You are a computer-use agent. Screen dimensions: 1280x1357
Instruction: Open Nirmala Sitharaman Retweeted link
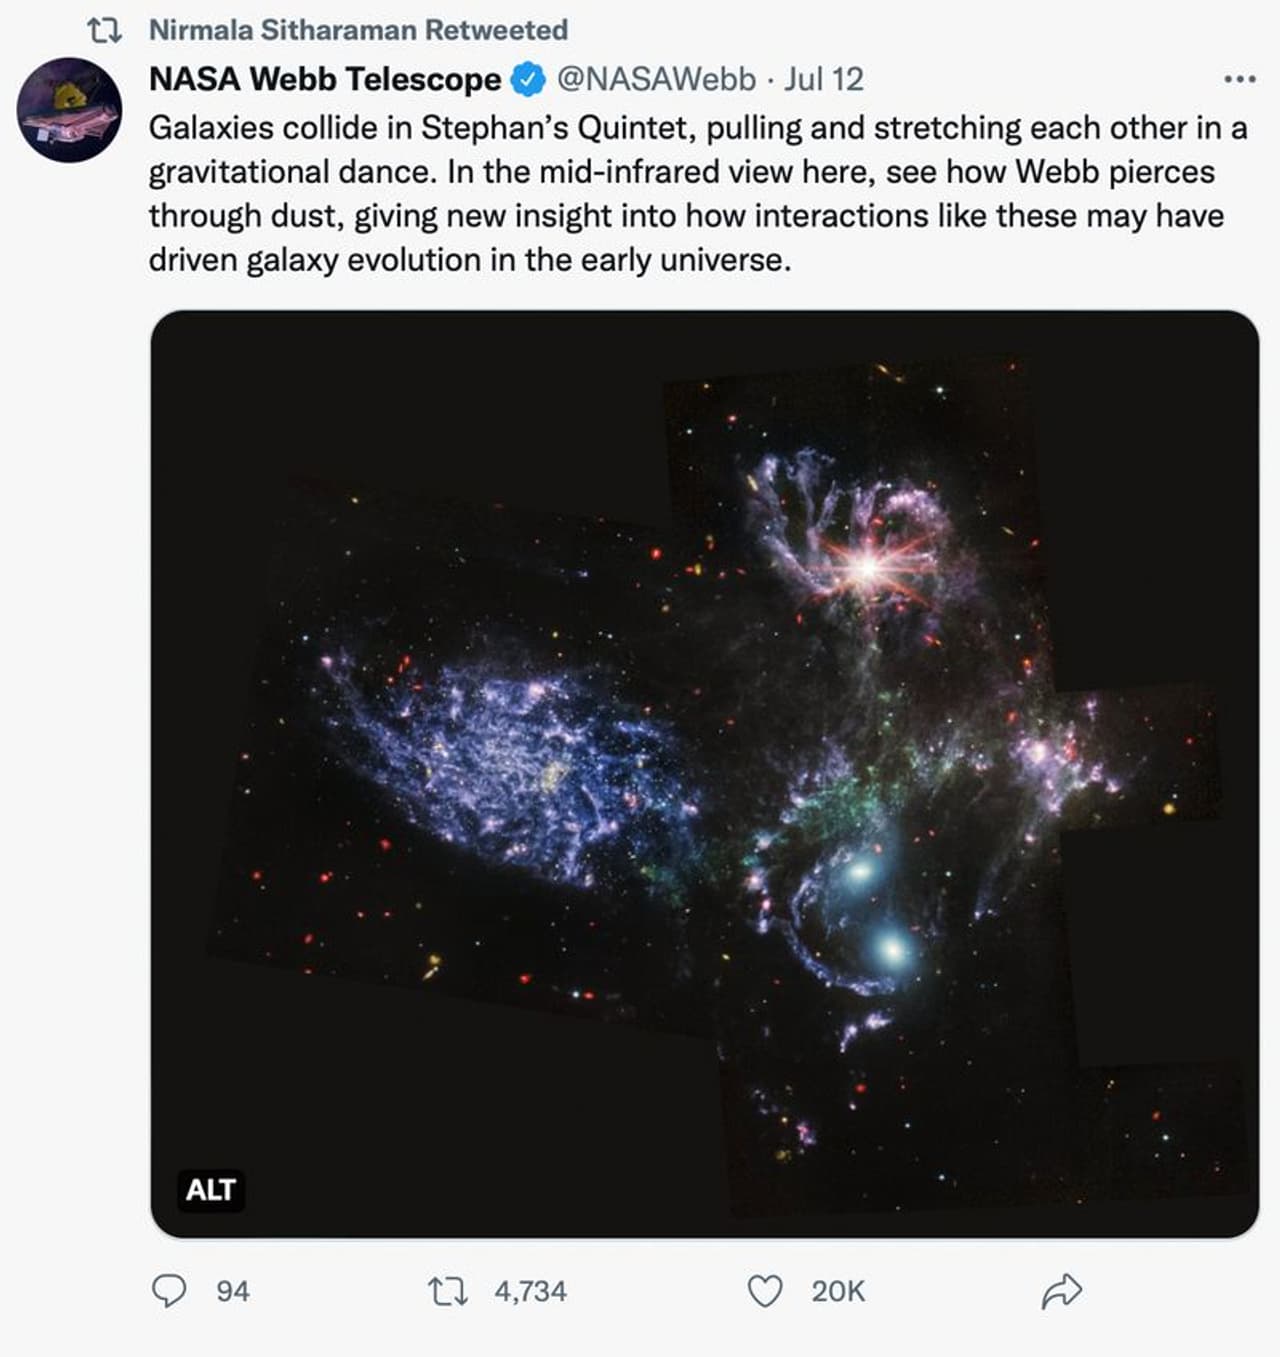pyautogui.click(x=358, y=30)
